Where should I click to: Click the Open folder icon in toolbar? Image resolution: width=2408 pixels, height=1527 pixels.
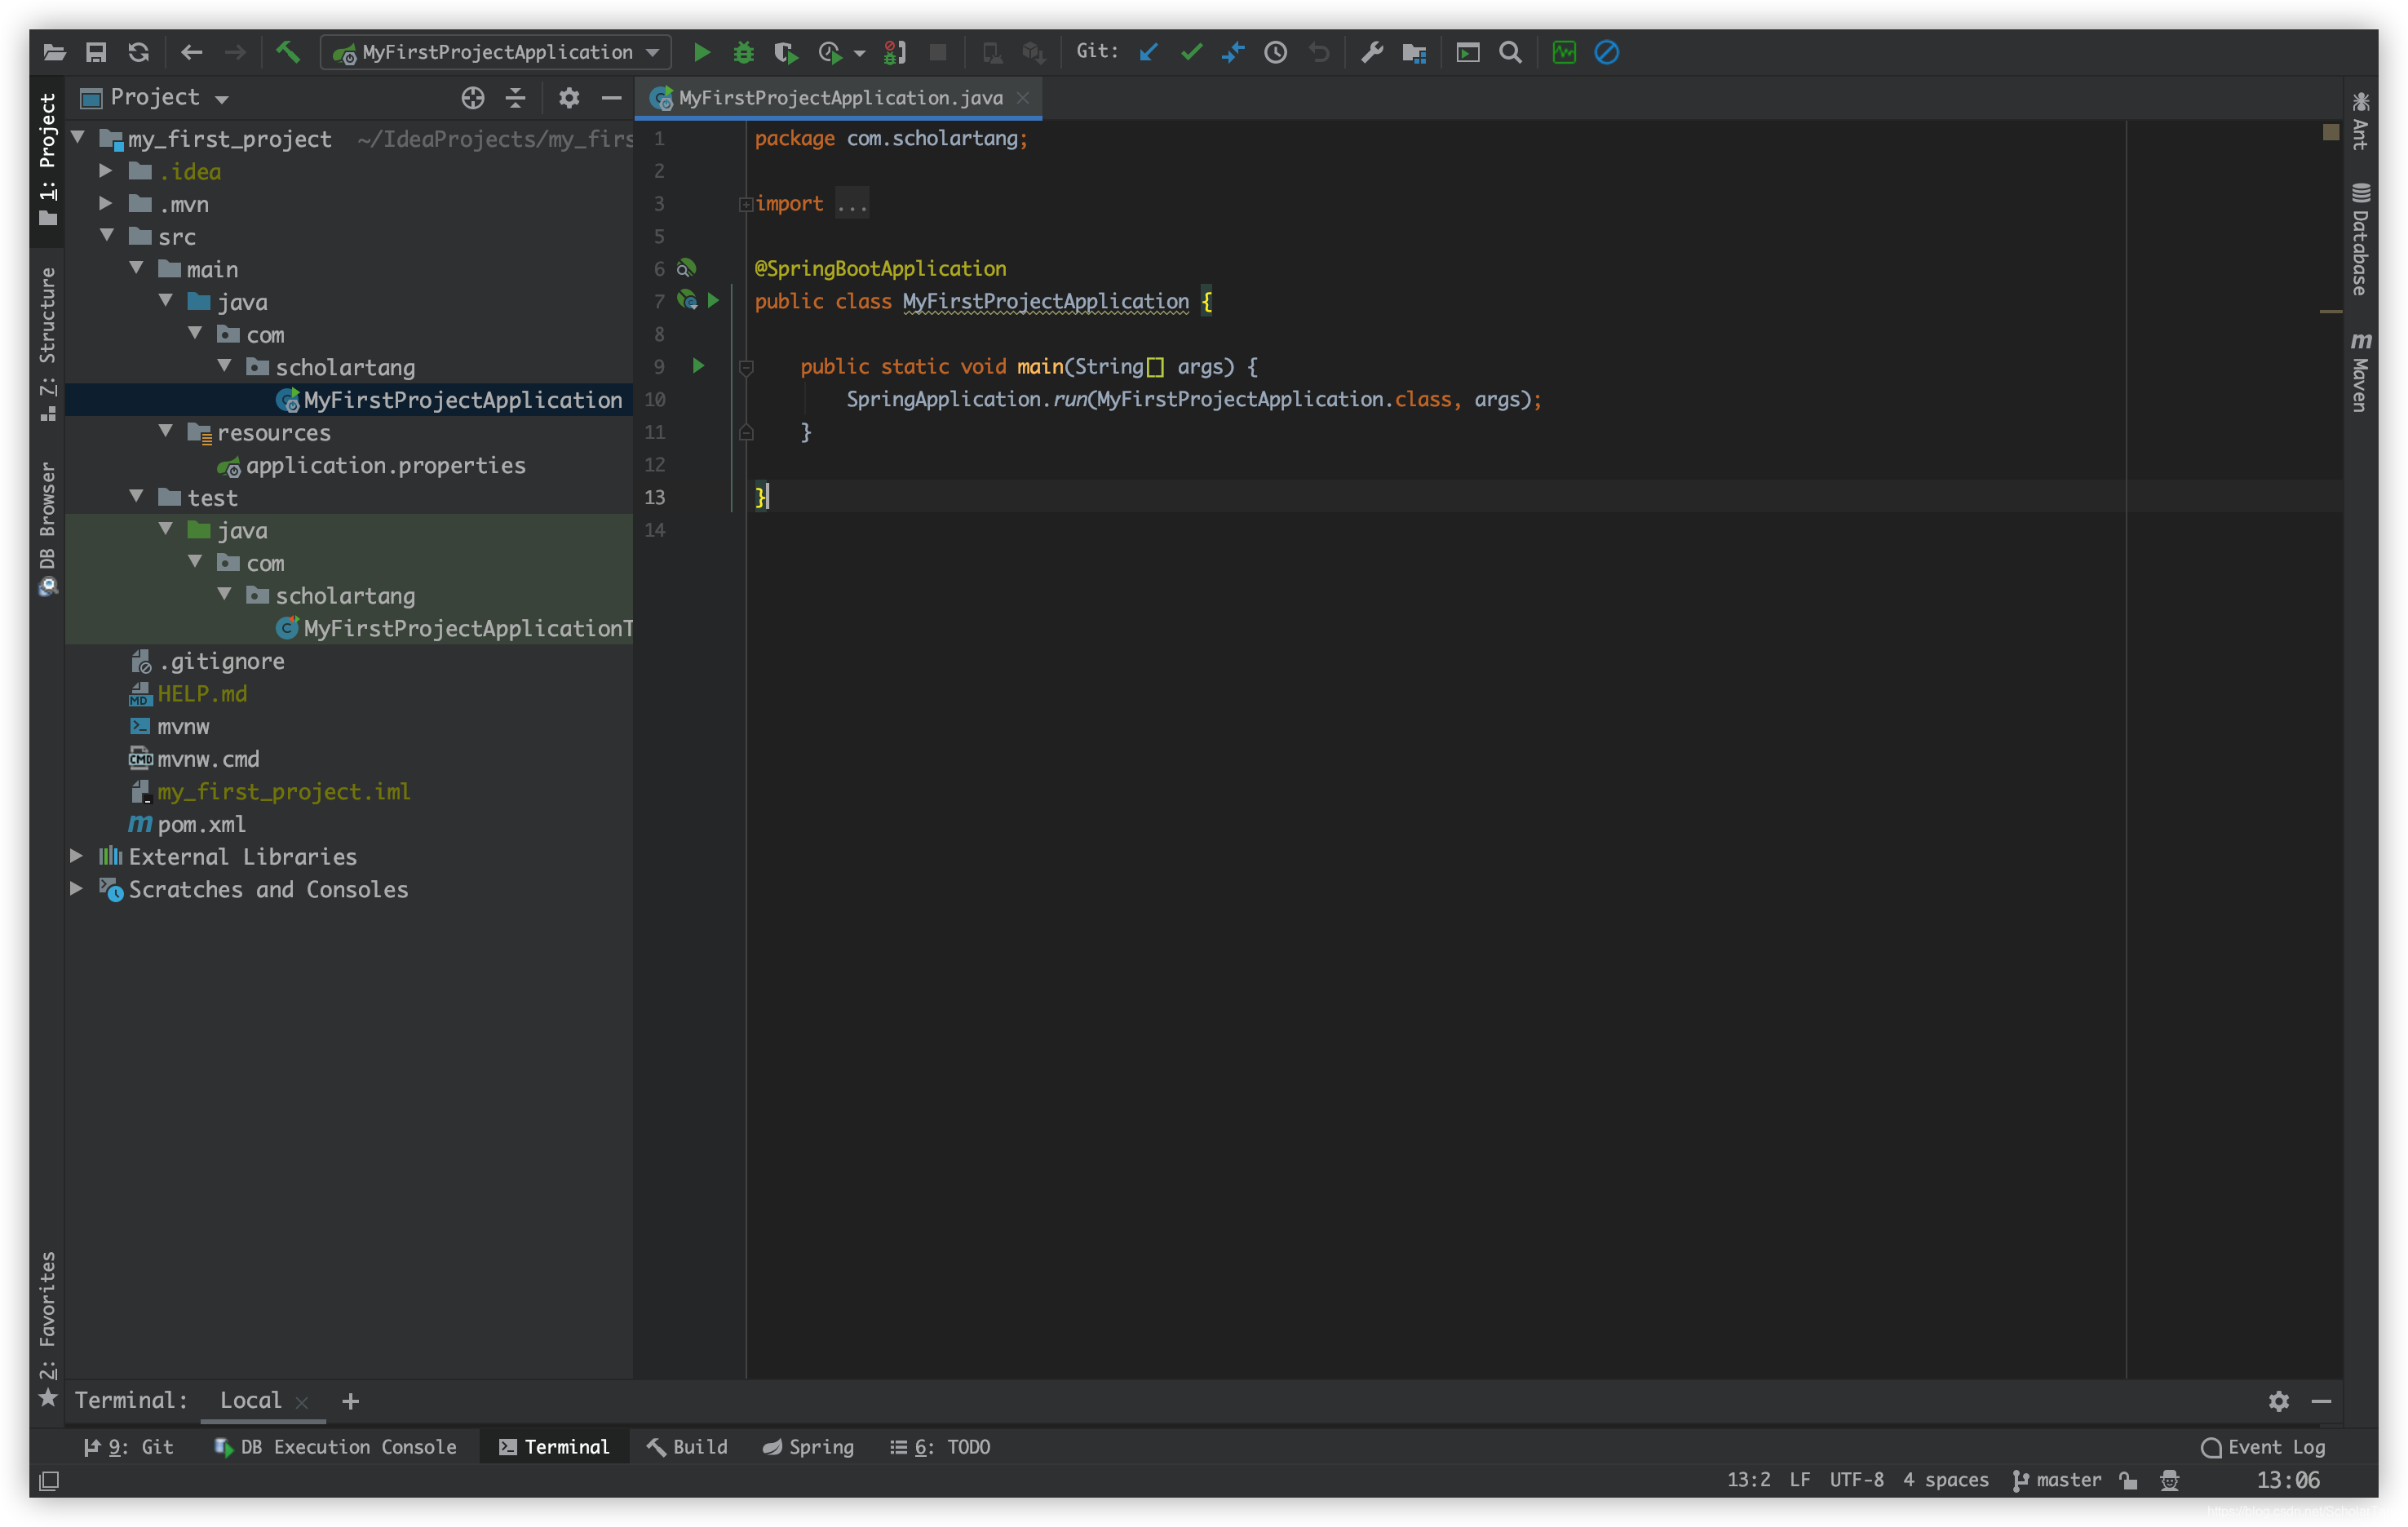[54, 52]
